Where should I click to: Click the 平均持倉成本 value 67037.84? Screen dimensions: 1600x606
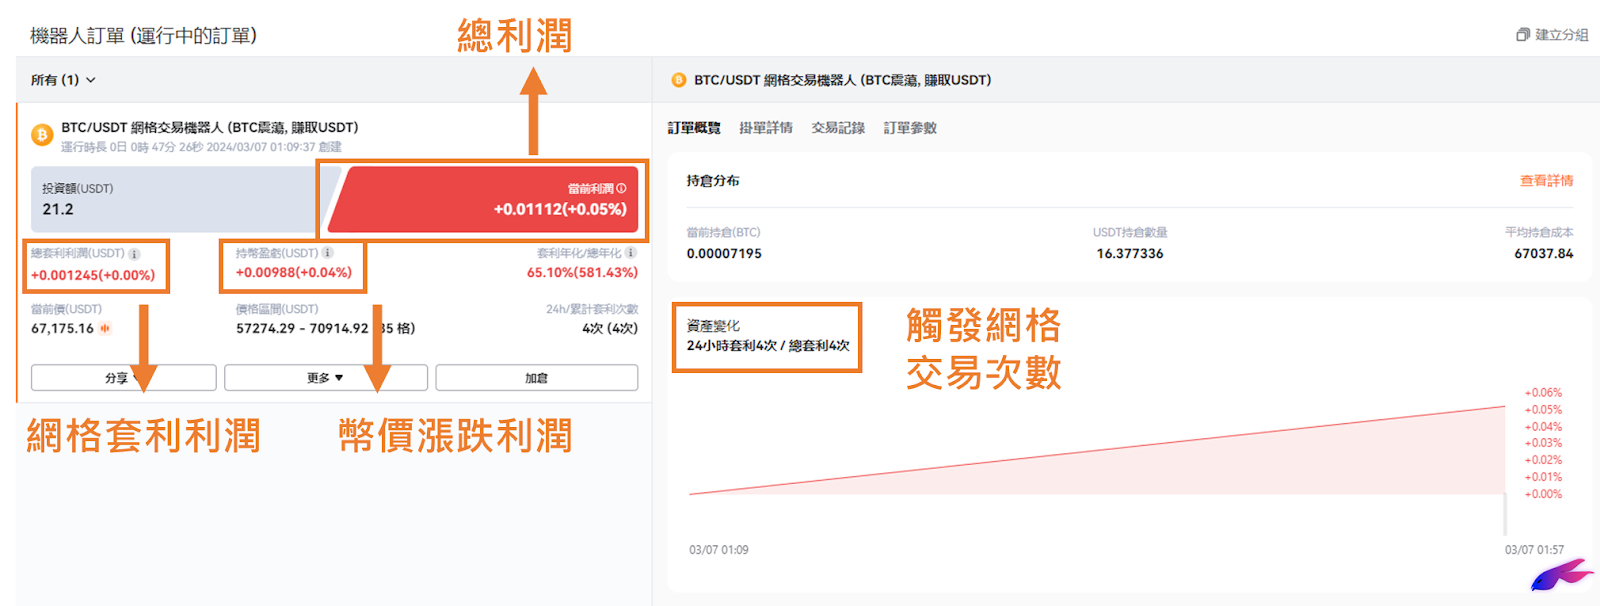click(1543, 254)
